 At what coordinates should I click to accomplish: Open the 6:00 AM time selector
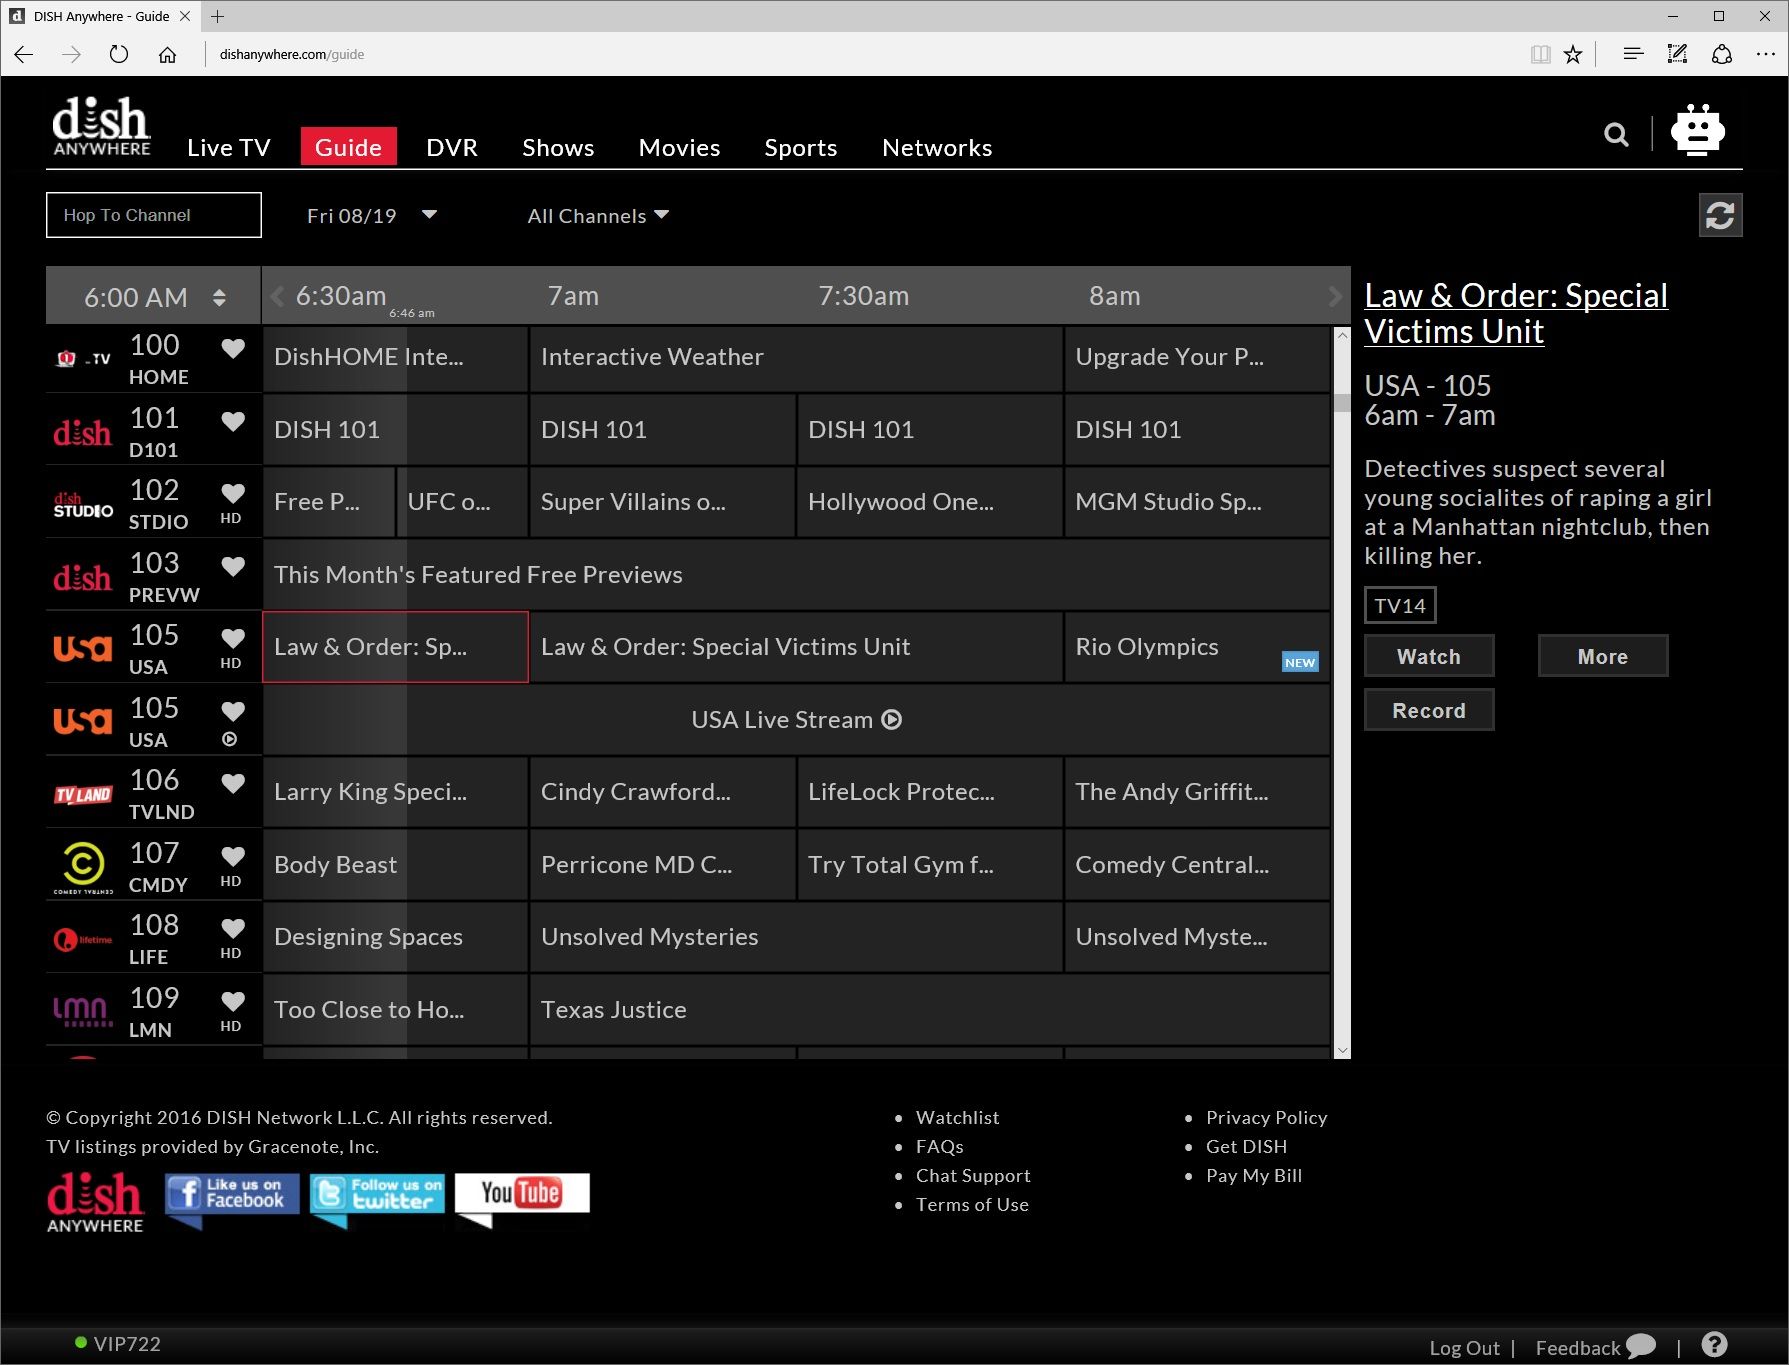point(153,297)
